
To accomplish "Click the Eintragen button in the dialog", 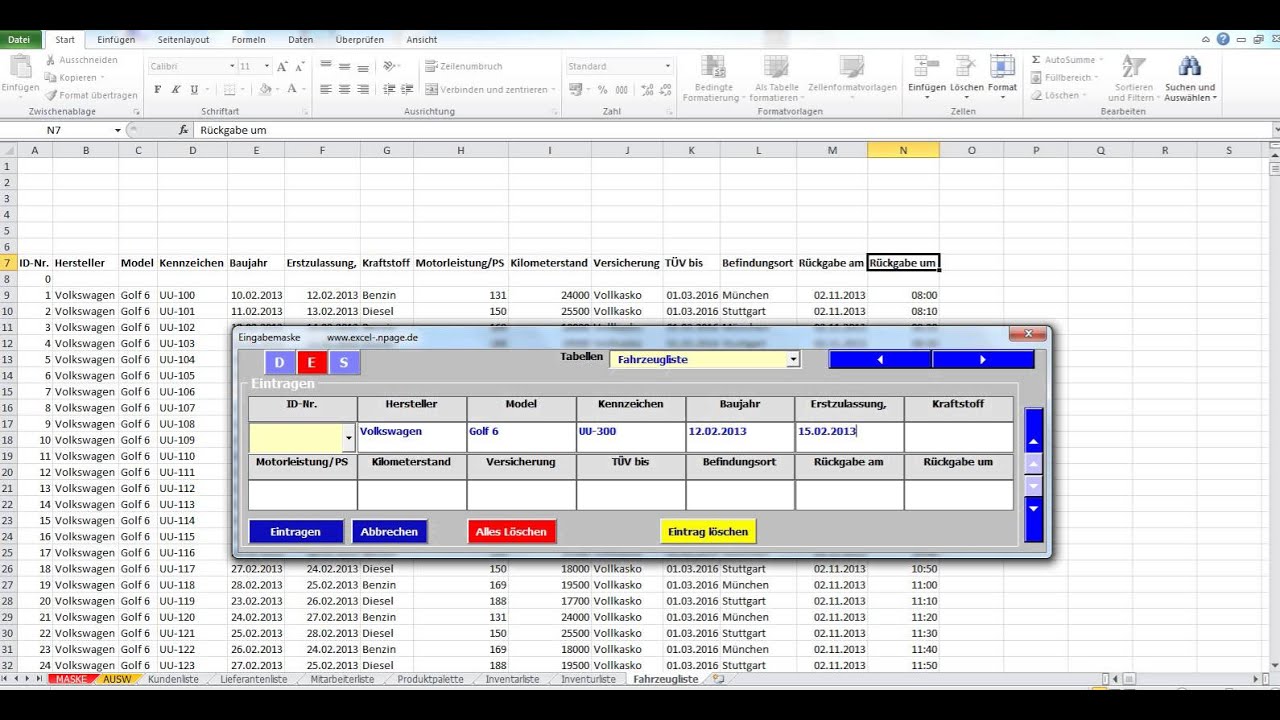I will click(x=296, y=531).
